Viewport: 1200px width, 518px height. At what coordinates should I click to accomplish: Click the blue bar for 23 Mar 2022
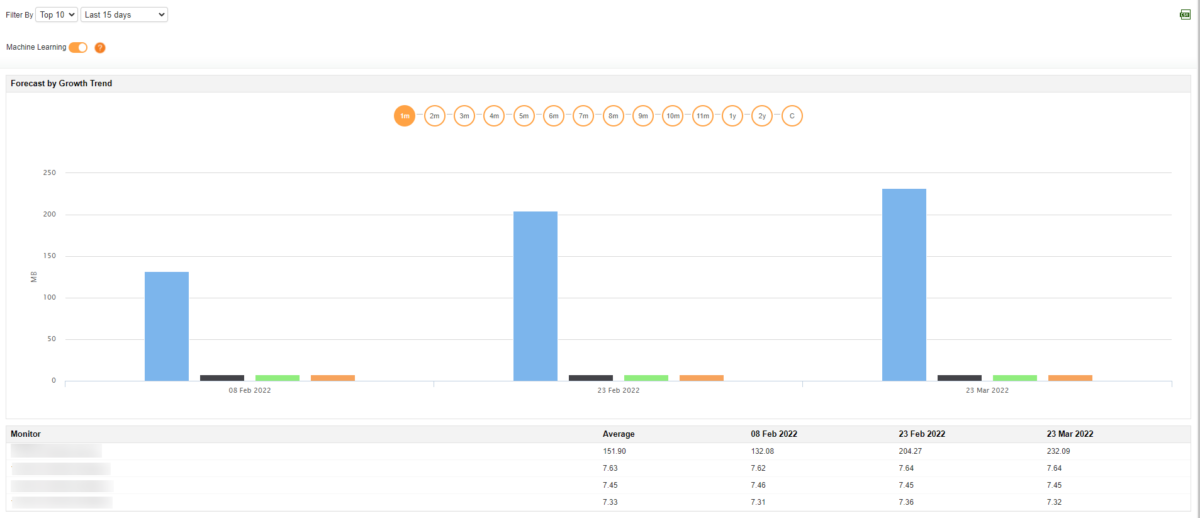pyautogui.click(x=904, y=285)
